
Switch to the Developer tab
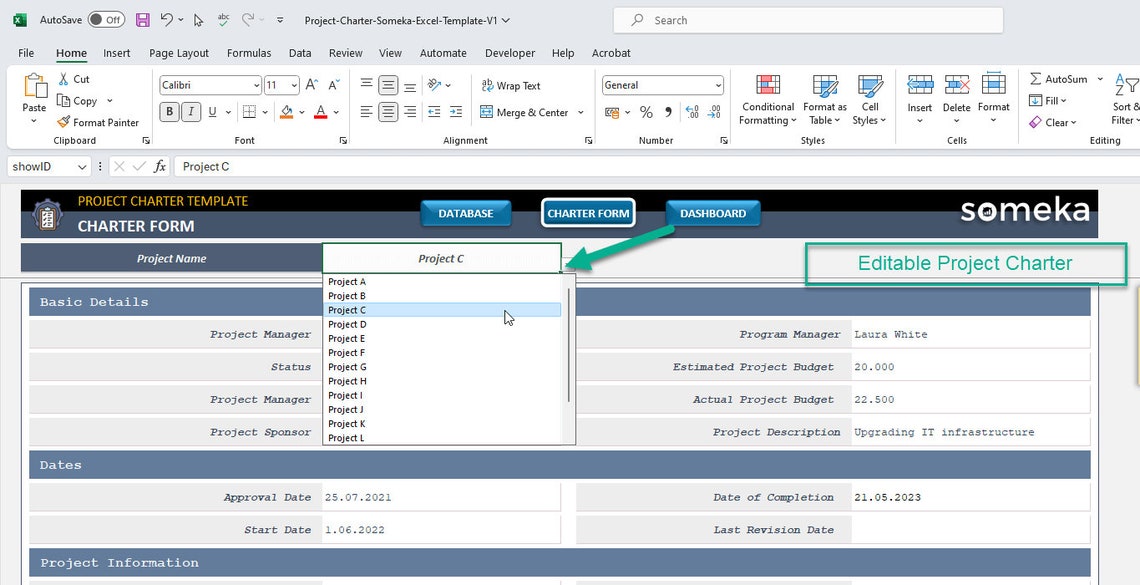509,53
